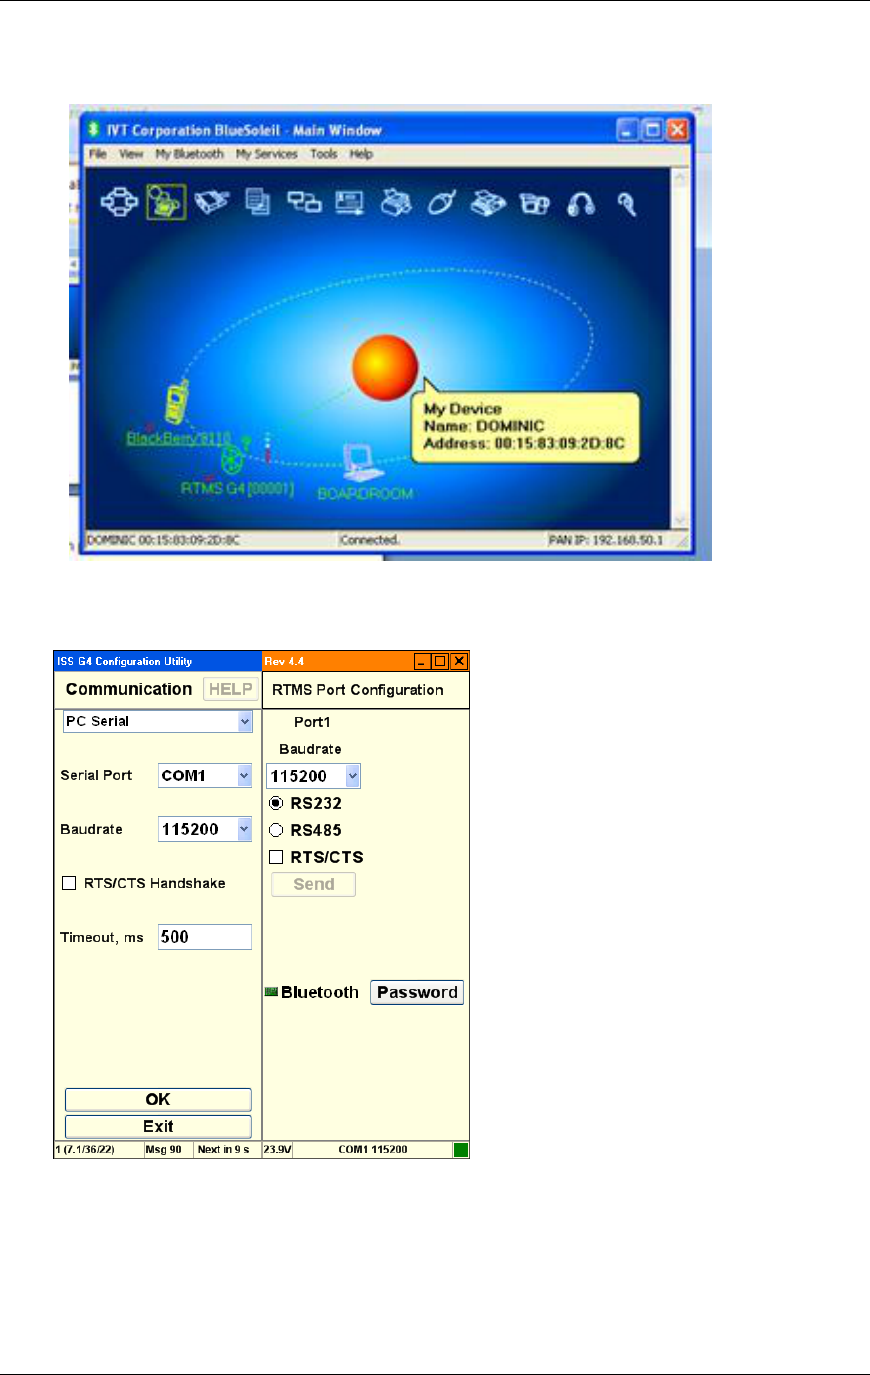
Task: Select the Personal Area Networking service icon
Action: coord(118,203)
